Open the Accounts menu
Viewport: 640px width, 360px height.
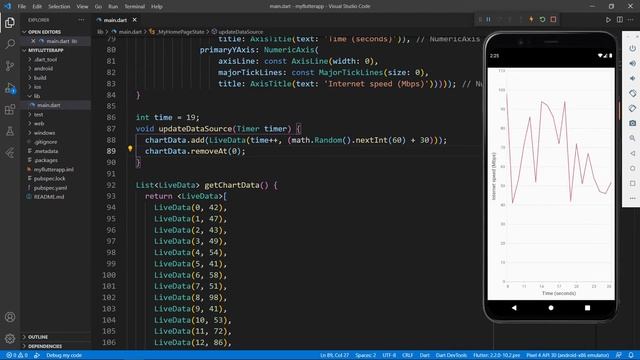coord(10,317)
